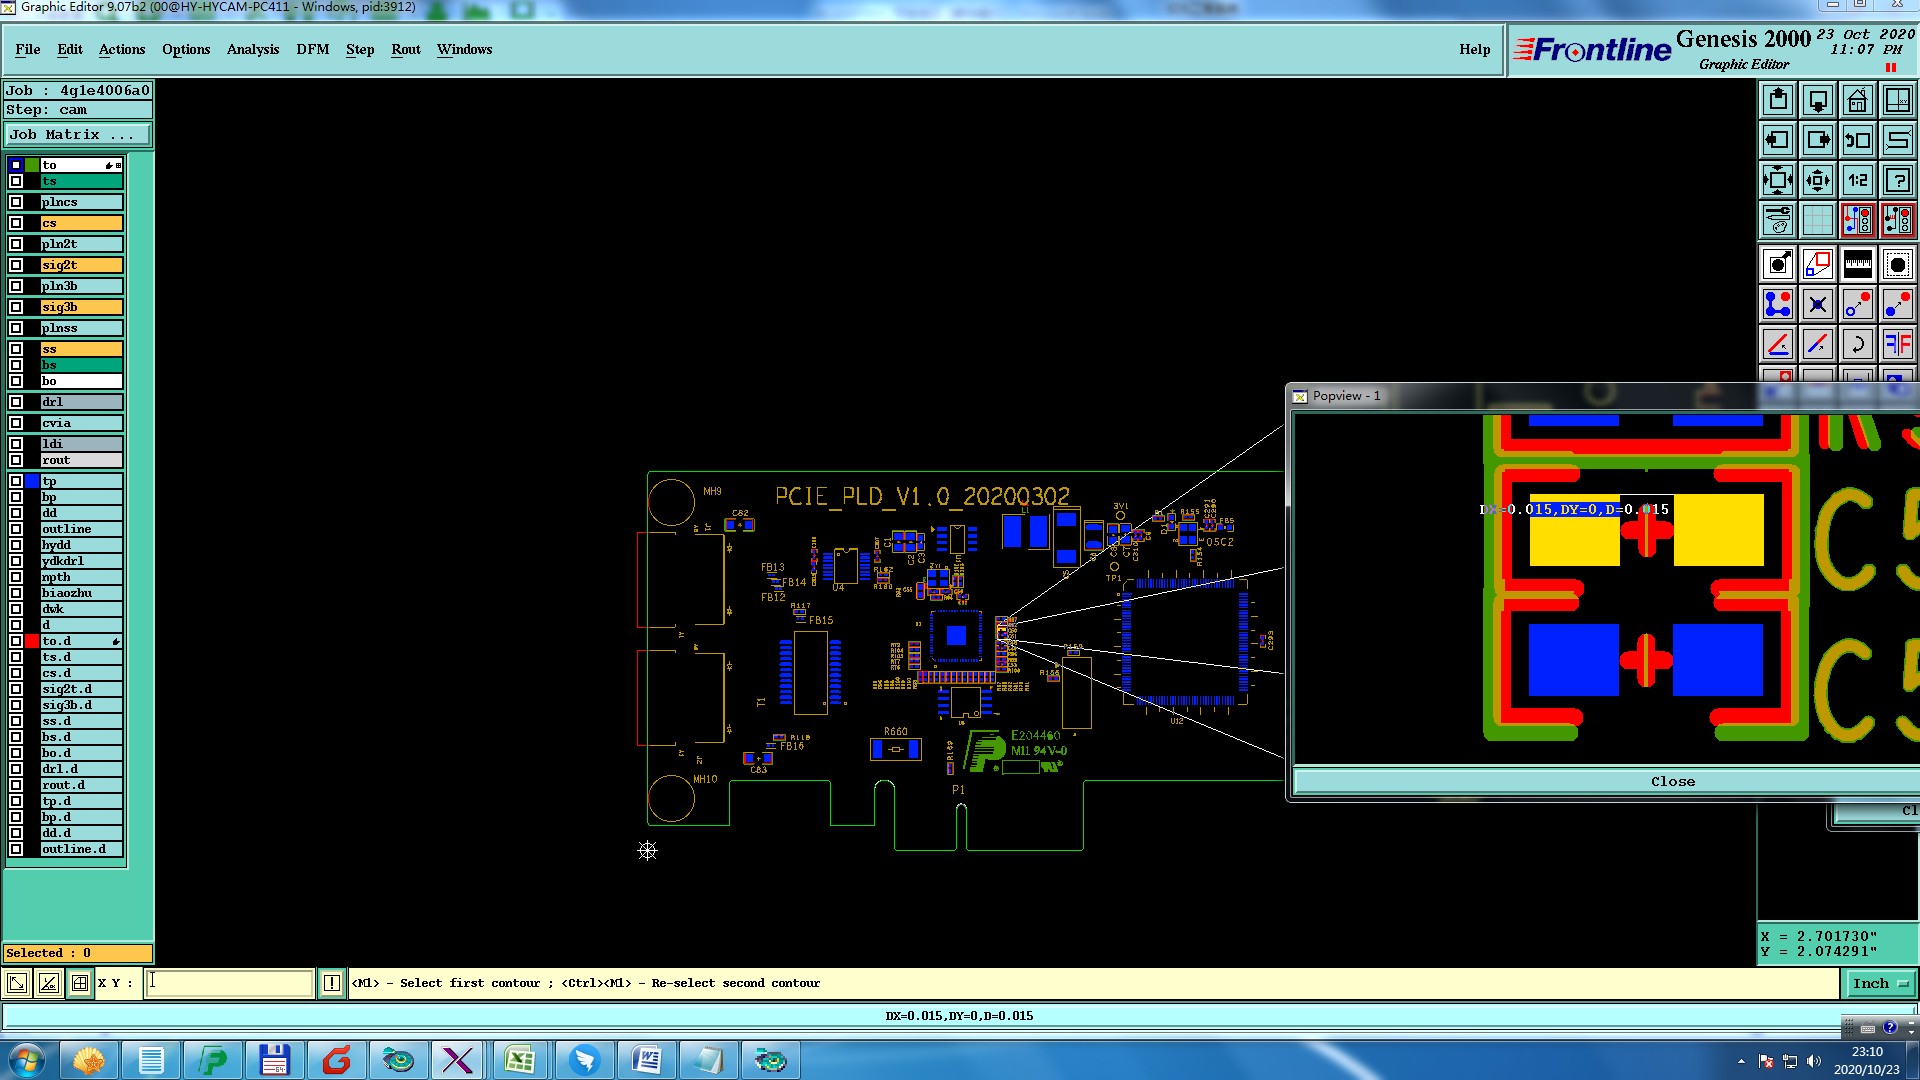1920x1080 pixels.
Task: Toggle display checkbox for layer to
Action: pos(16,165)
